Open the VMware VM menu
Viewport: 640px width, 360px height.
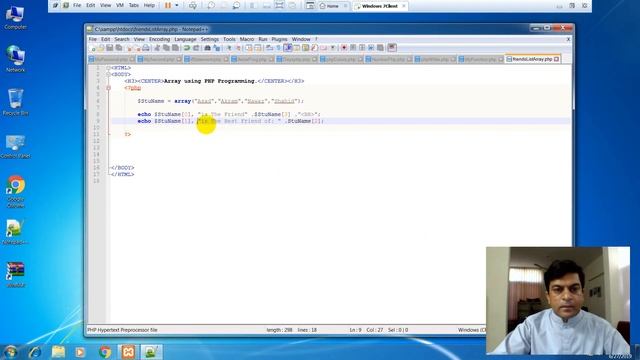tap(120, 6)
